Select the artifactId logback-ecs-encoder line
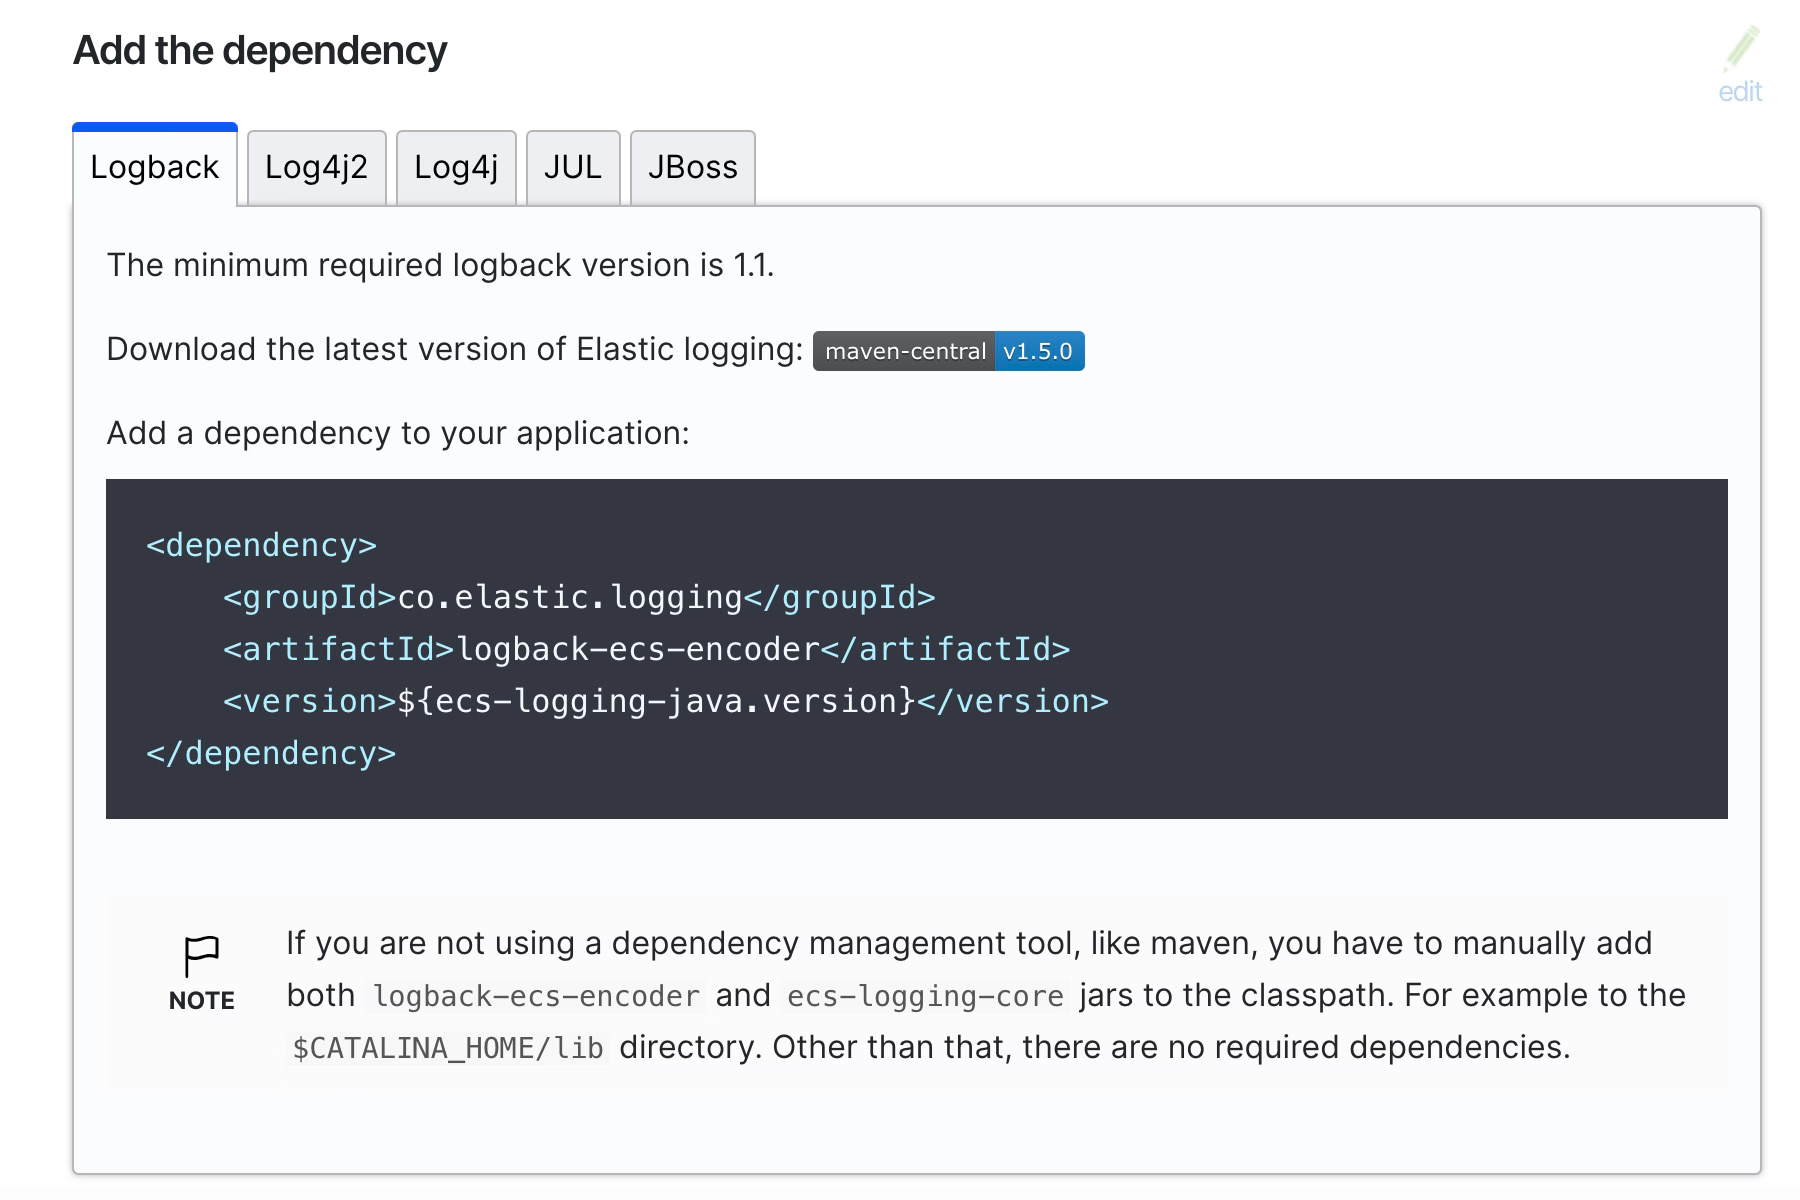The height and width of the screenshot is (1200, 1800). (x=645, y=649)
